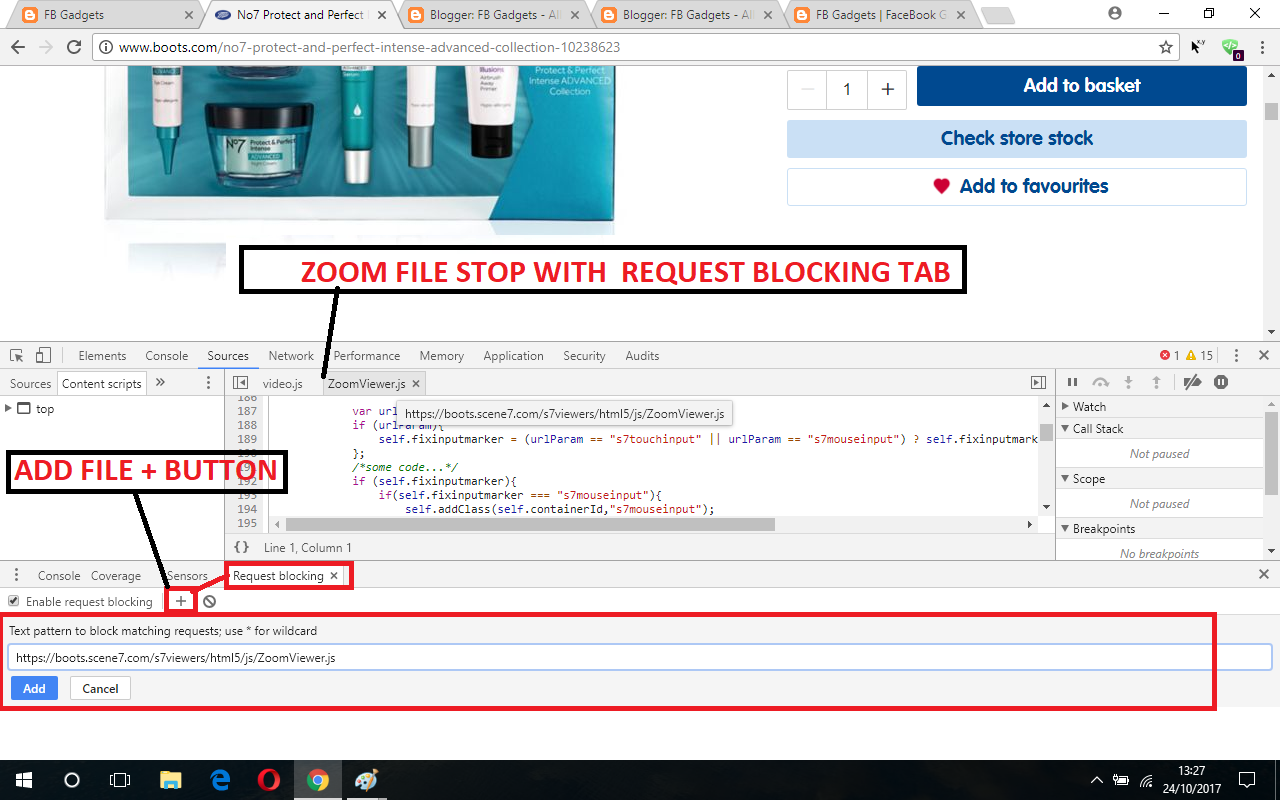Open the Sources navigator more options menu
The height and width of the screenshot is (800, 1280).
click(208, 383)
